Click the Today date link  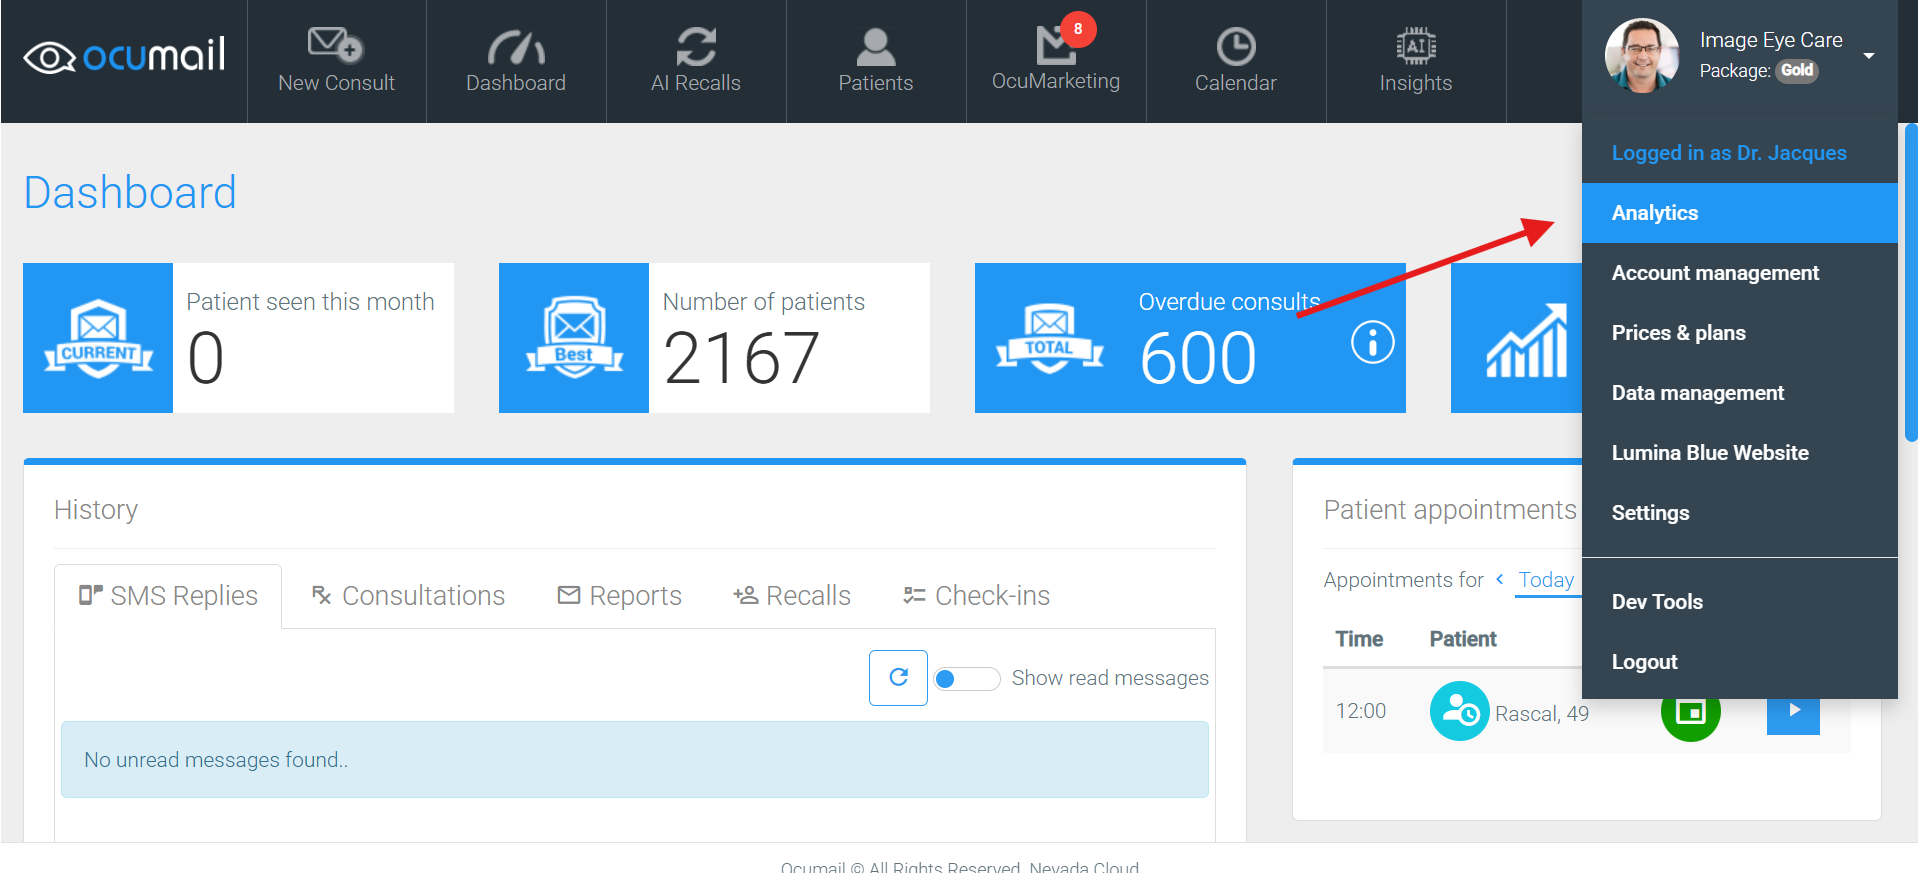coord(1546,580)
